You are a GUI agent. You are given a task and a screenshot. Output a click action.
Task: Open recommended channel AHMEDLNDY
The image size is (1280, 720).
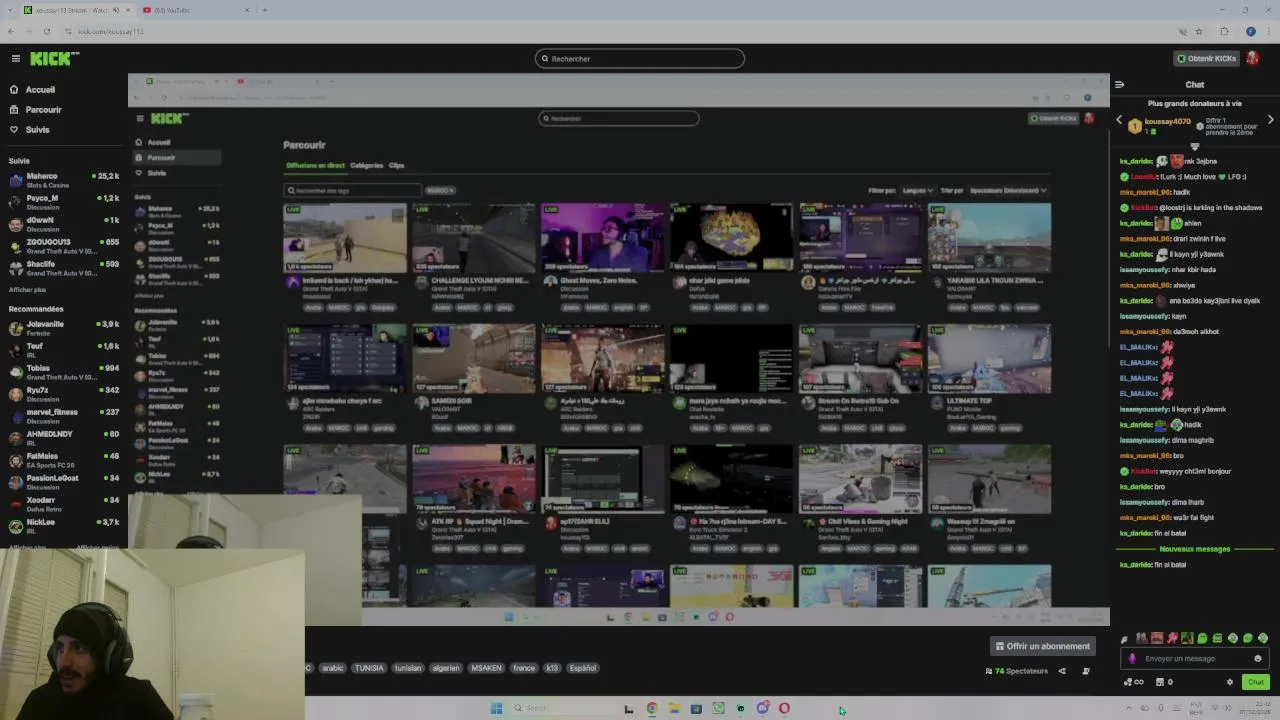coord(64,438)
